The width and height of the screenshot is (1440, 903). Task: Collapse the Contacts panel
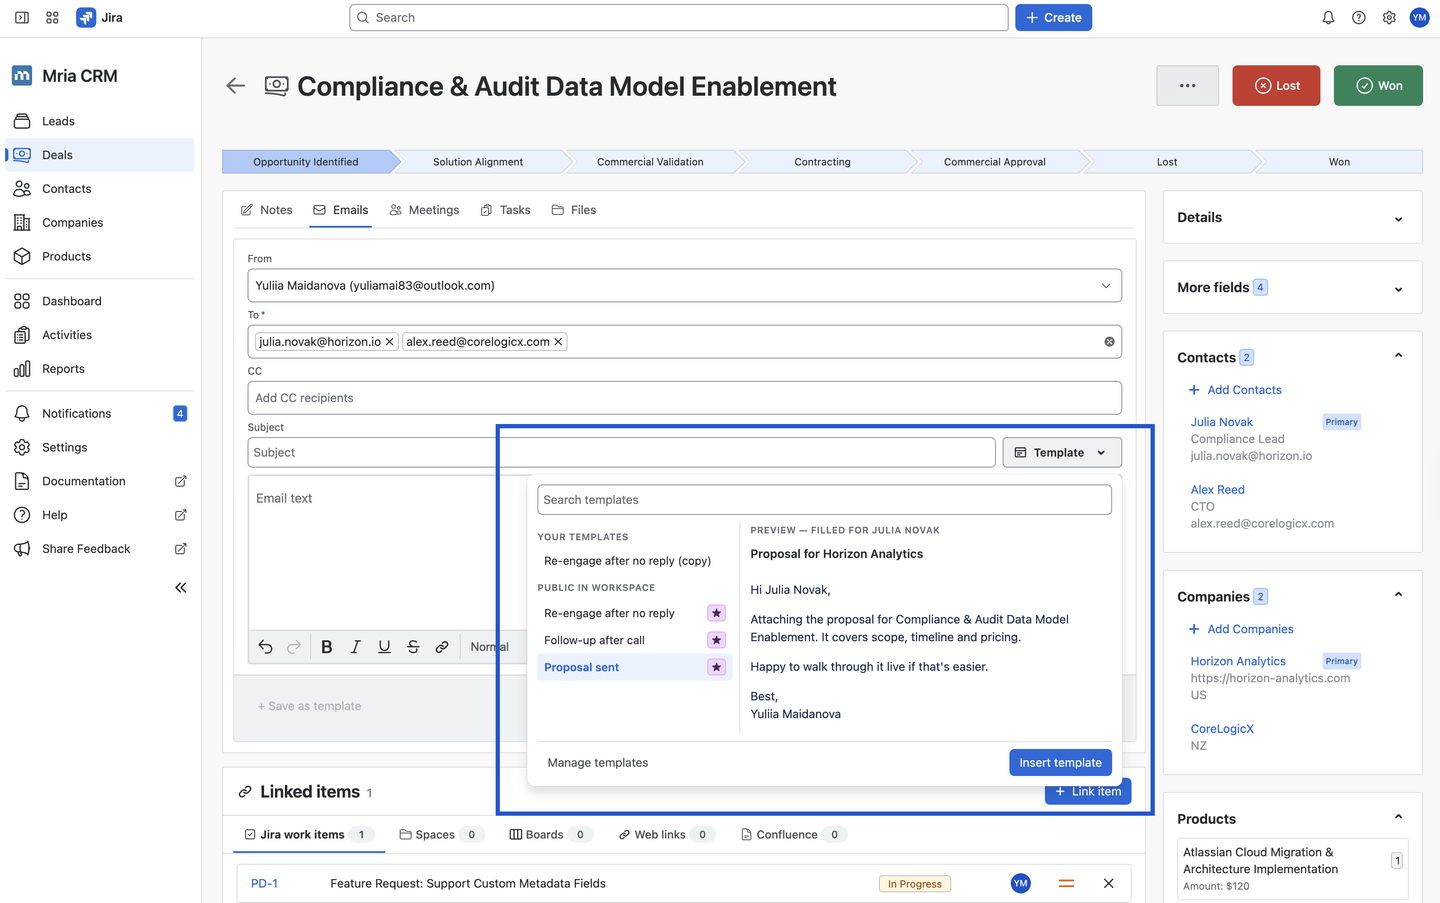pyautogui.click(x=1398, y=357)
